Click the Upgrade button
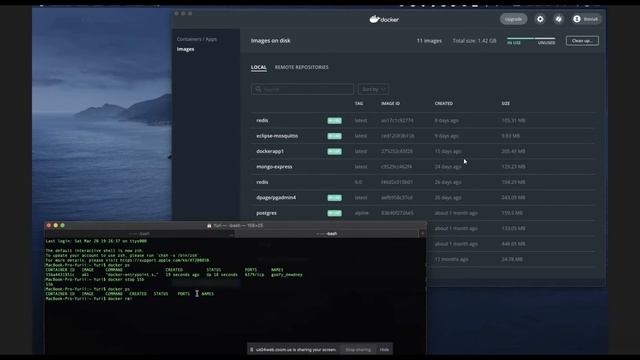Viewport: 640px width, 360px height. (513, 19)
